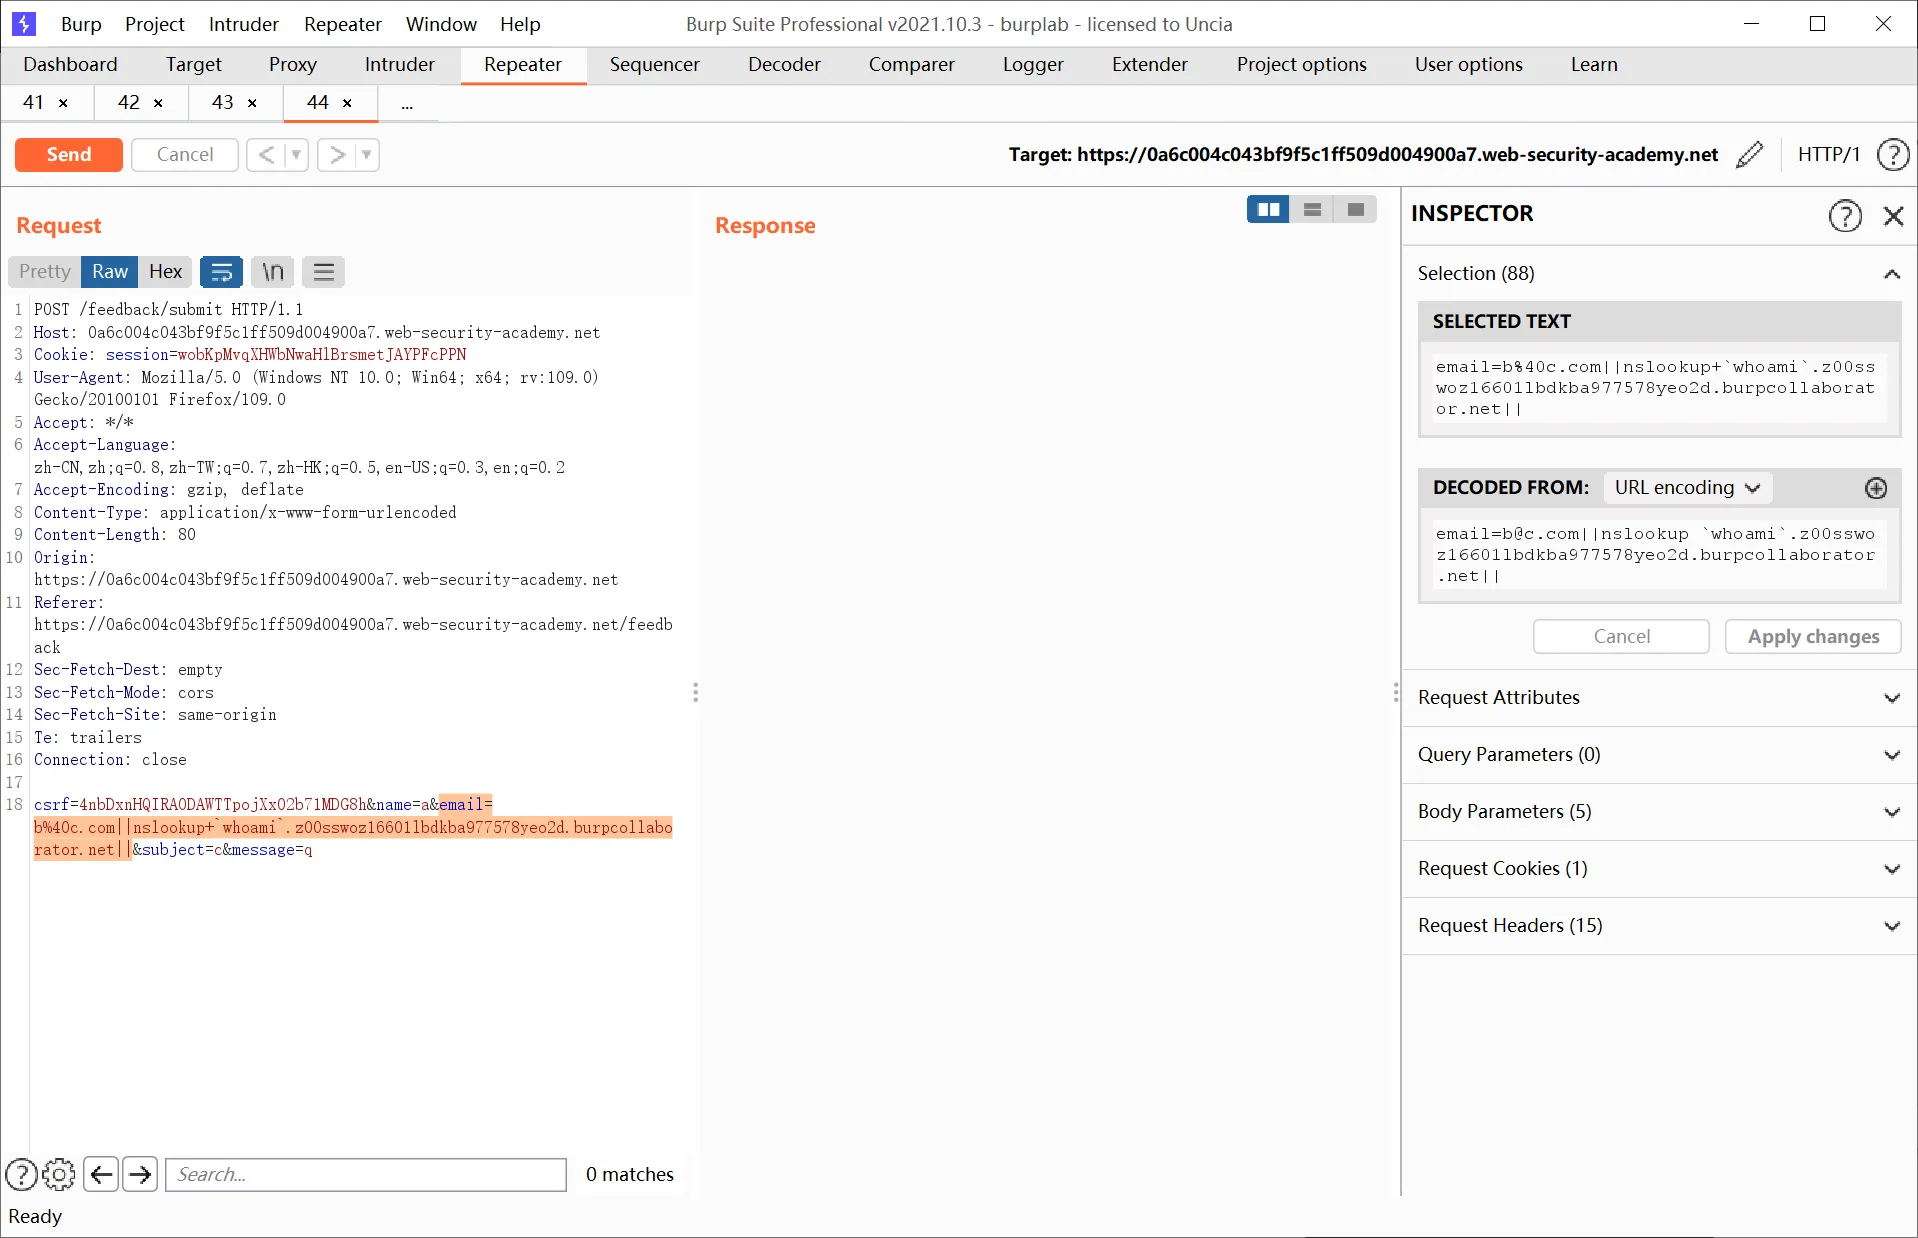Screen dimensions: 1918x1238
Task: Go to next search match arrow
Action: coord(140,1174)
